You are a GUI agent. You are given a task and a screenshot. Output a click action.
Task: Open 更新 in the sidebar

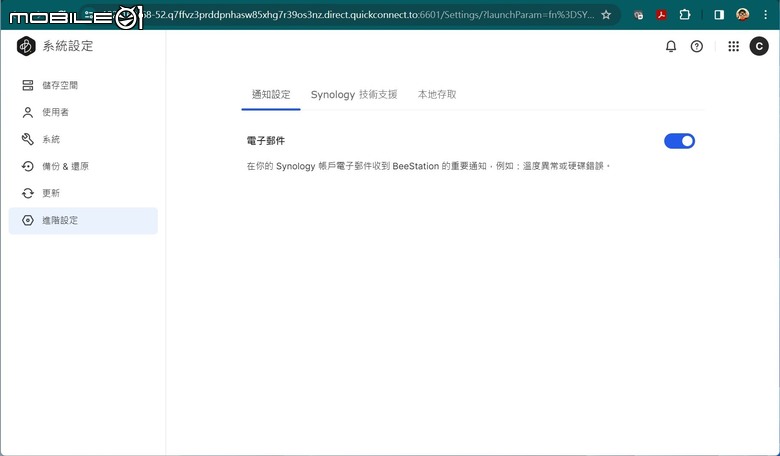pos(83,193)
